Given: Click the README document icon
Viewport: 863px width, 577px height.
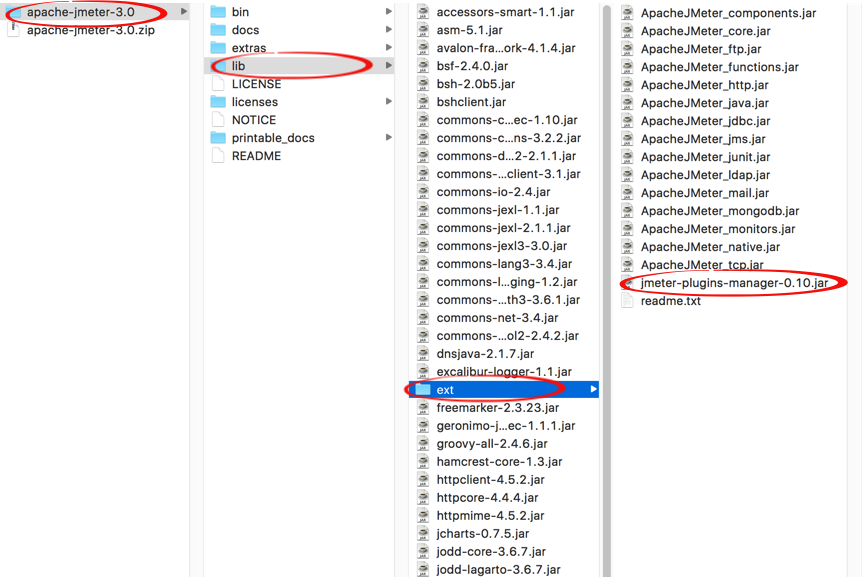Looking at the screenshot, I should 218,156.
